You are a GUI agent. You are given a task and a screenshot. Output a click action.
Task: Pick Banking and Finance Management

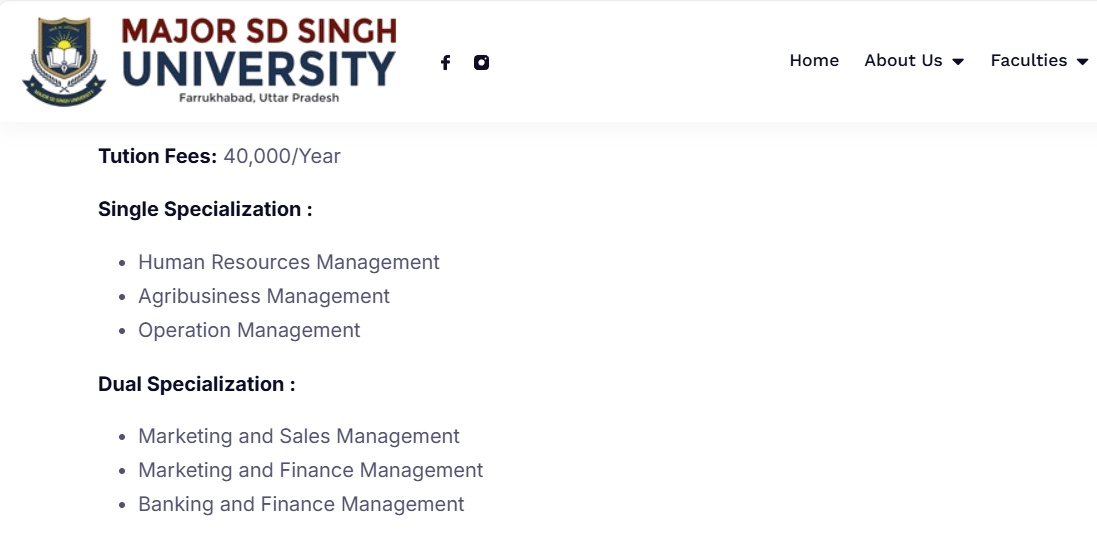pos(301,504)
